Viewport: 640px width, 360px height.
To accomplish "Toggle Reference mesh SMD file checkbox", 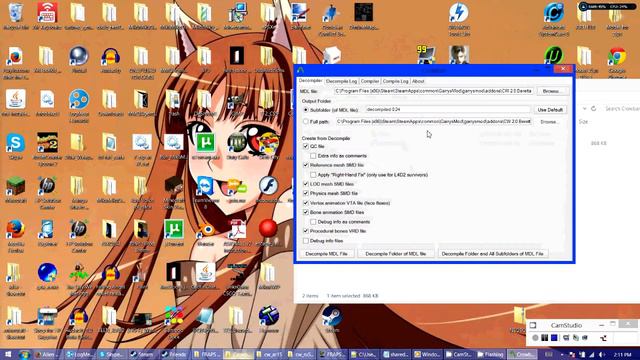I will [306, 165].
